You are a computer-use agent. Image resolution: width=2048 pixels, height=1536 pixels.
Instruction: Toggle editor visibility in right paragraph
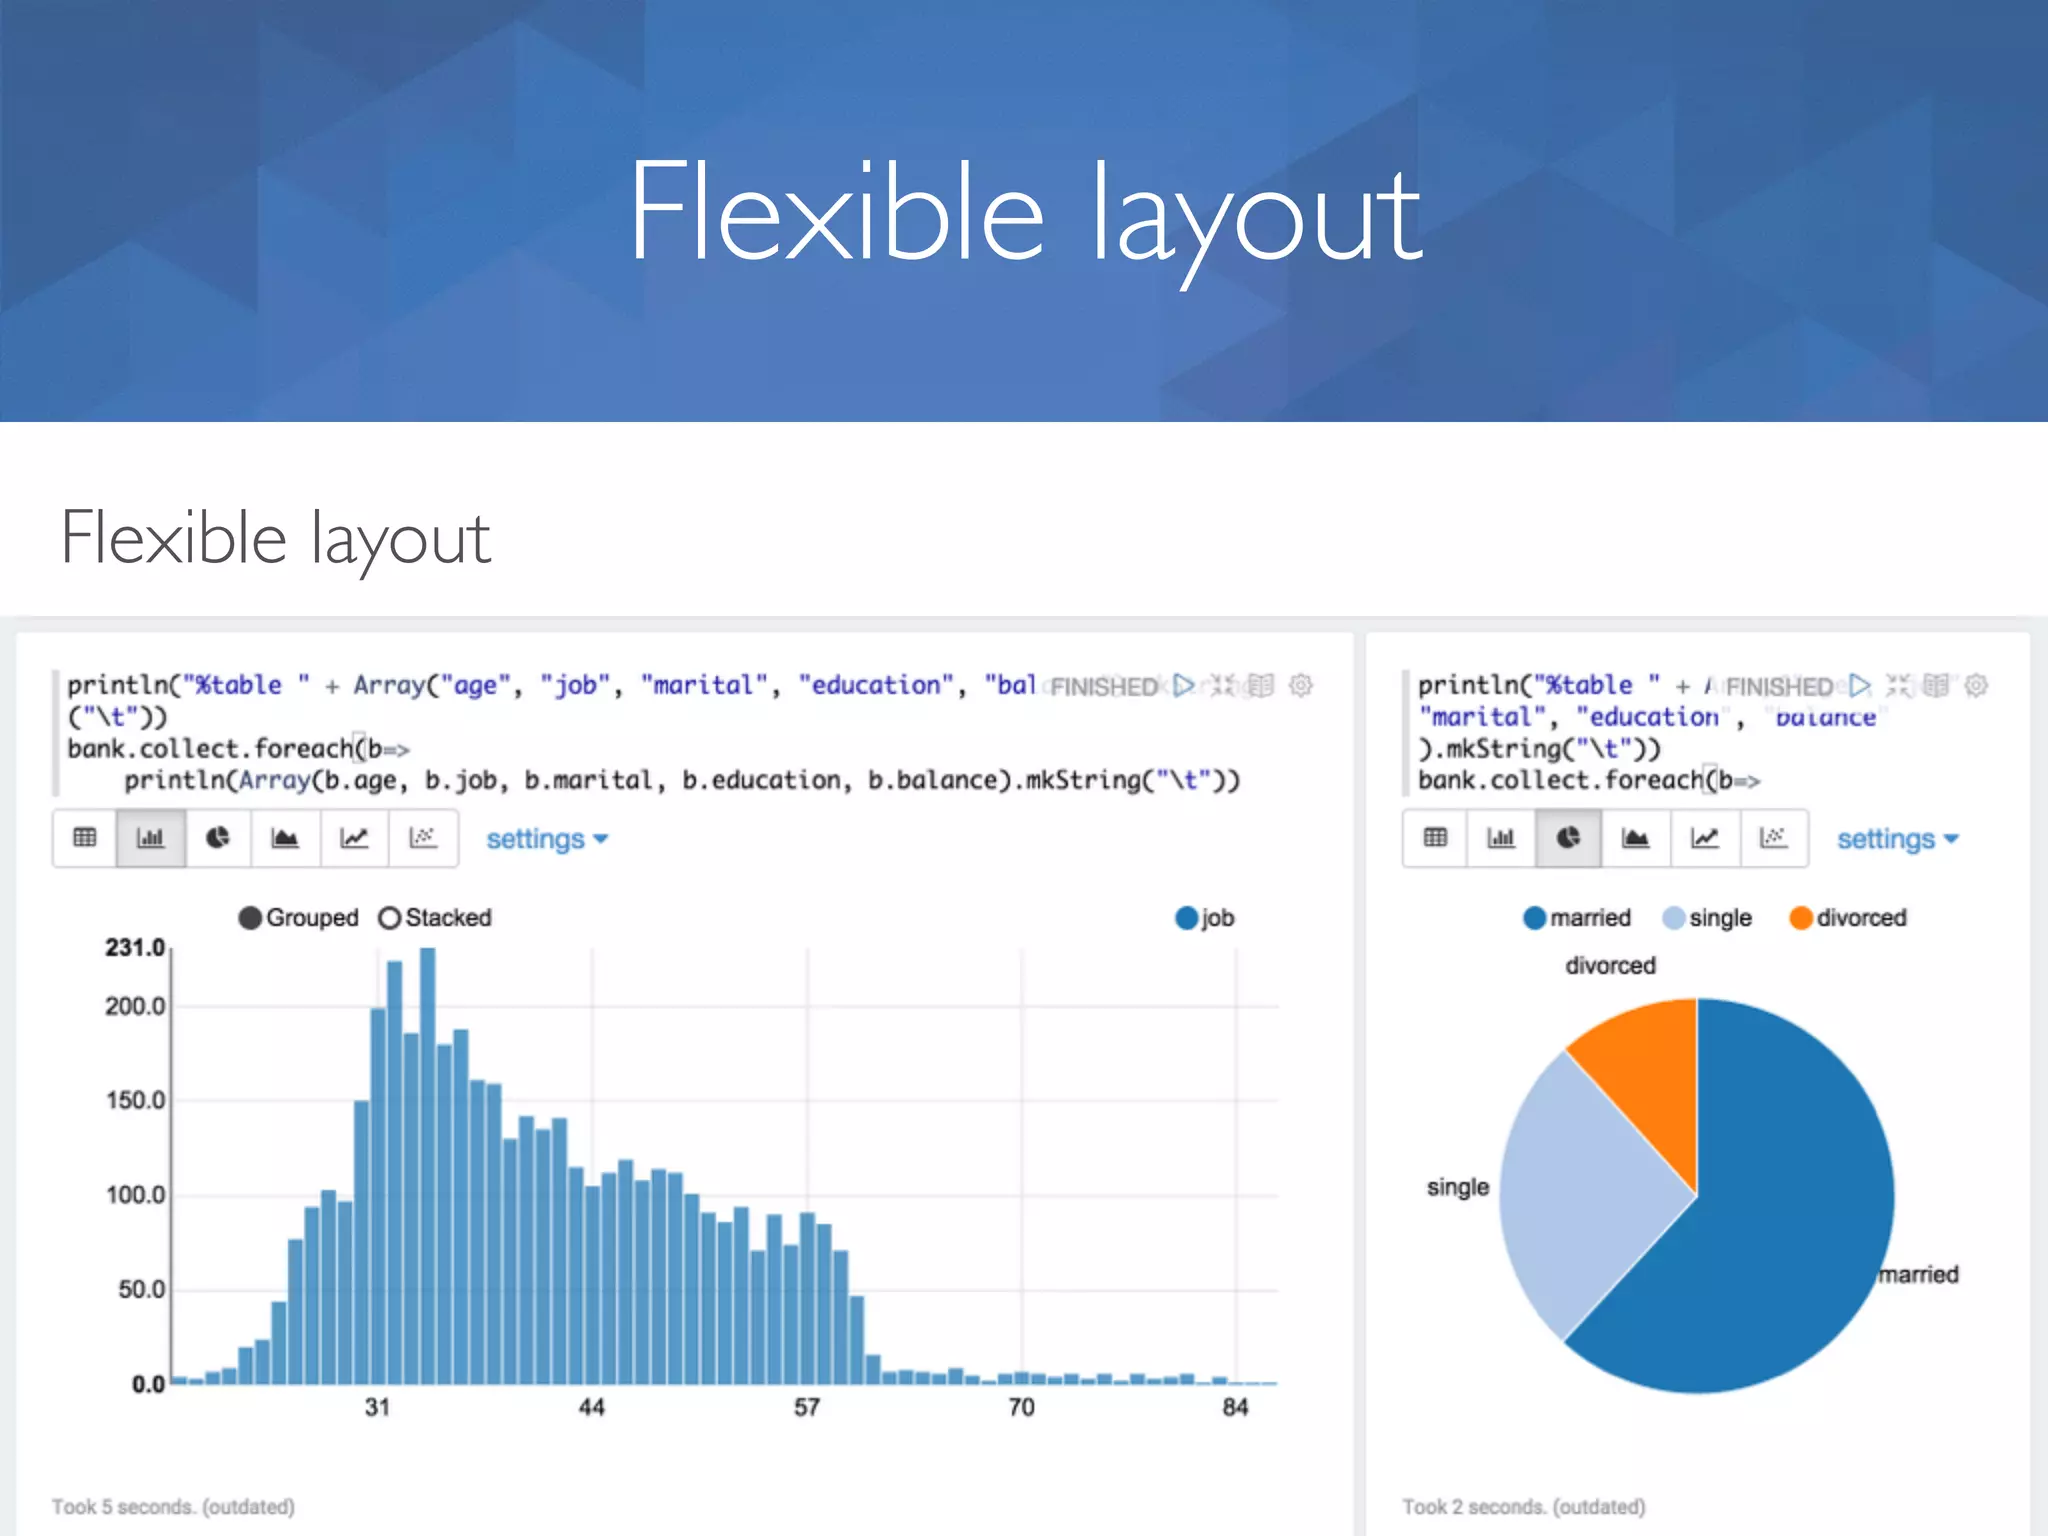[1898, 685]
